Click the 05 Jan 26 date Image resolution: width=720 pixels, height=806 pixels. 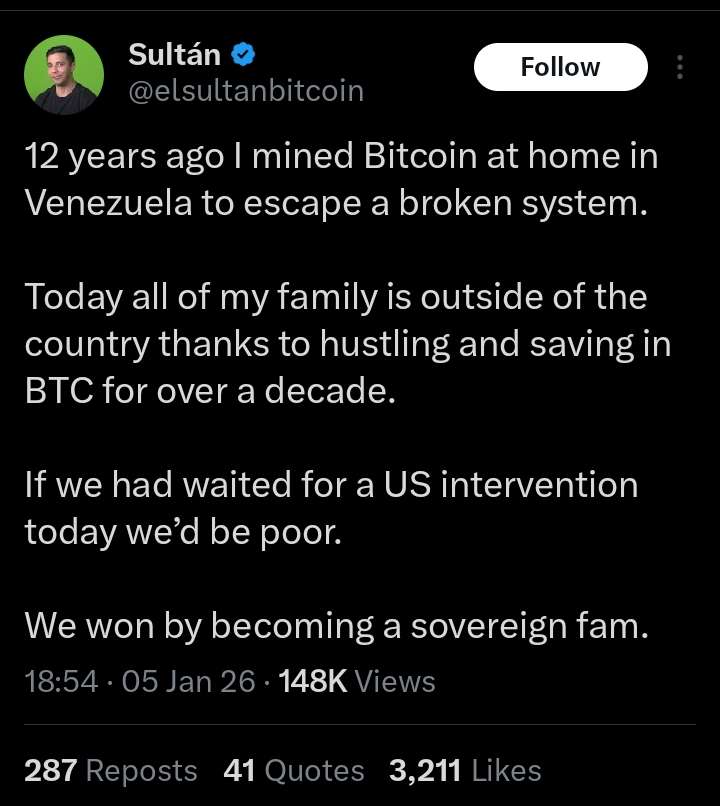[x=188, y=682]
